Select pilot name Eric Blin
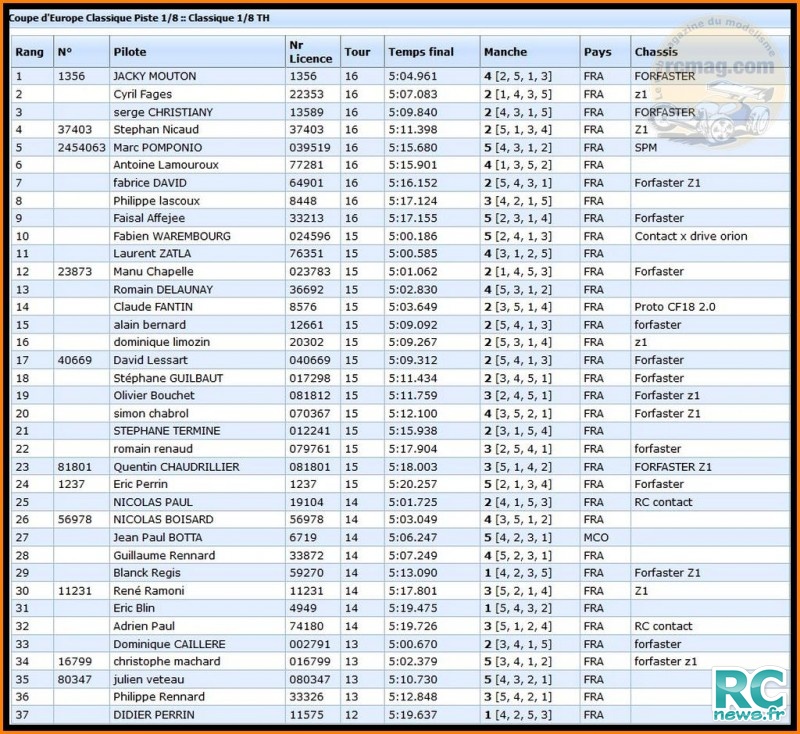800x734 pixels. pos(134,609)
